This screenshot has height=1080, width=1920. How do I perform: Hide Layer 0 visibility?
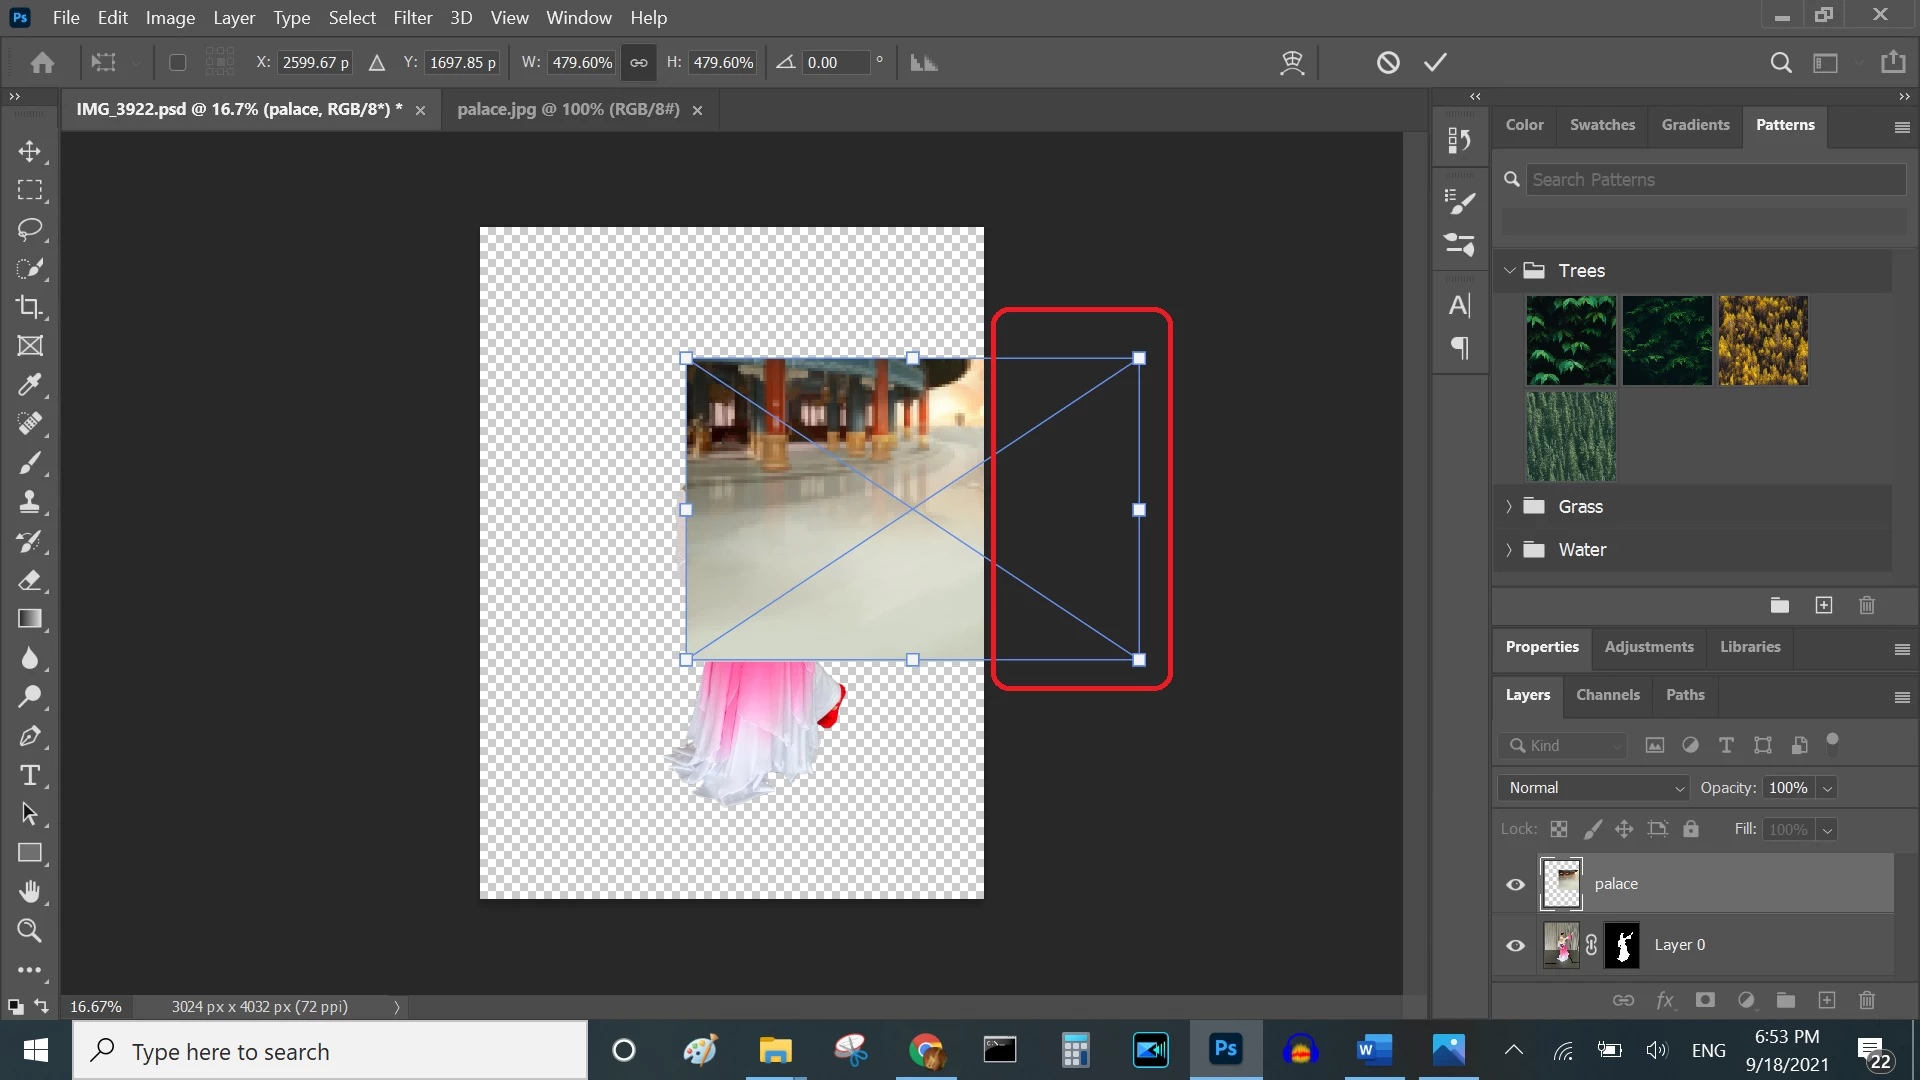1515,945
